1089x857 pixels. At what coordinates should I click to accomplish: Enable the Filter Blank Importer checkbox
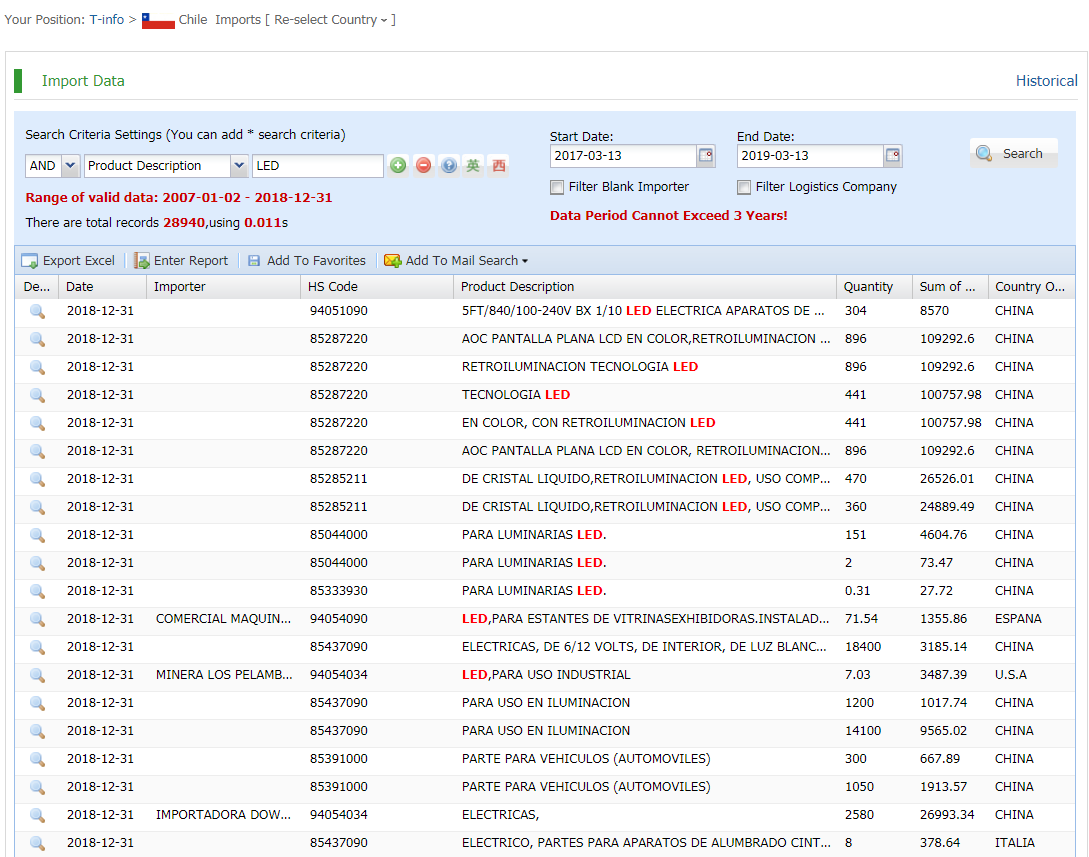[x=557, y=187]
